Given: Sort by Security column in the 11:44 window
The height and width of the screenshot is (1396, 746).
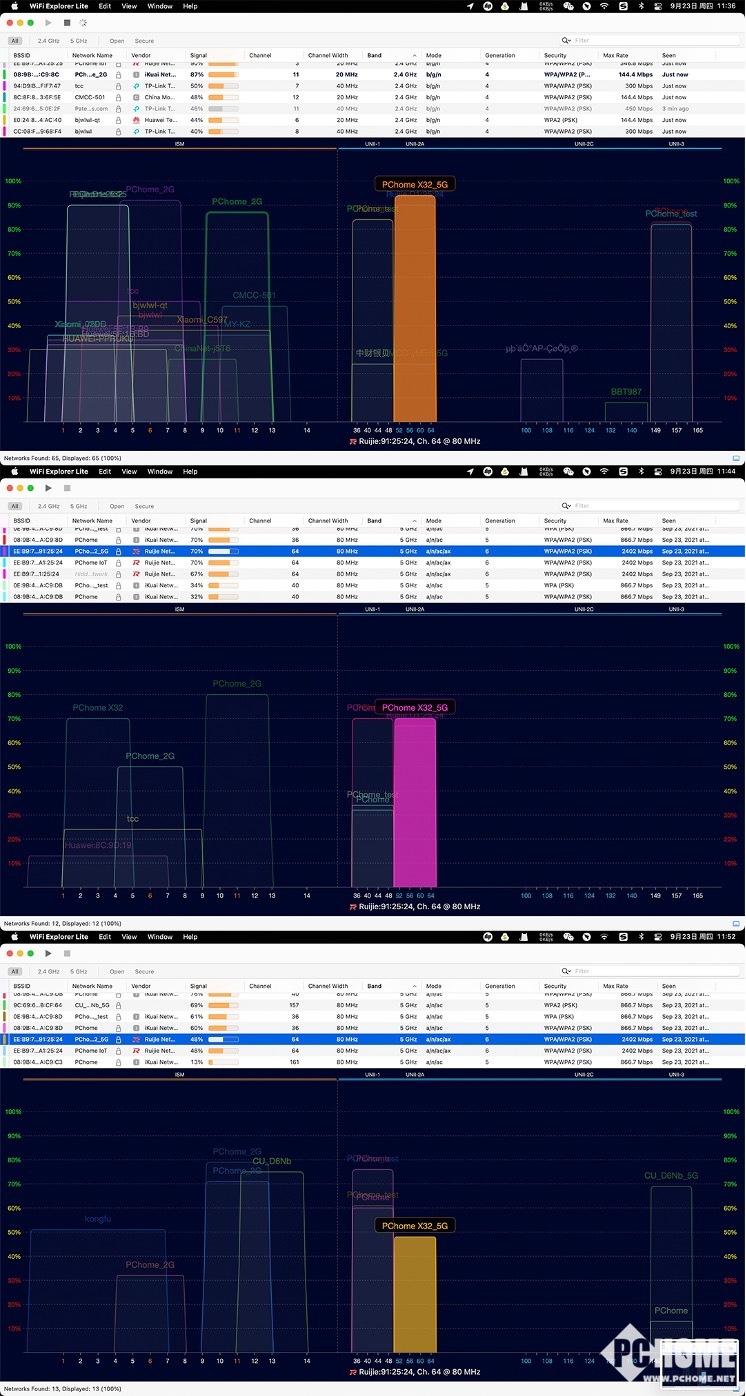Looking at the screenshot, I should [568, 520].
